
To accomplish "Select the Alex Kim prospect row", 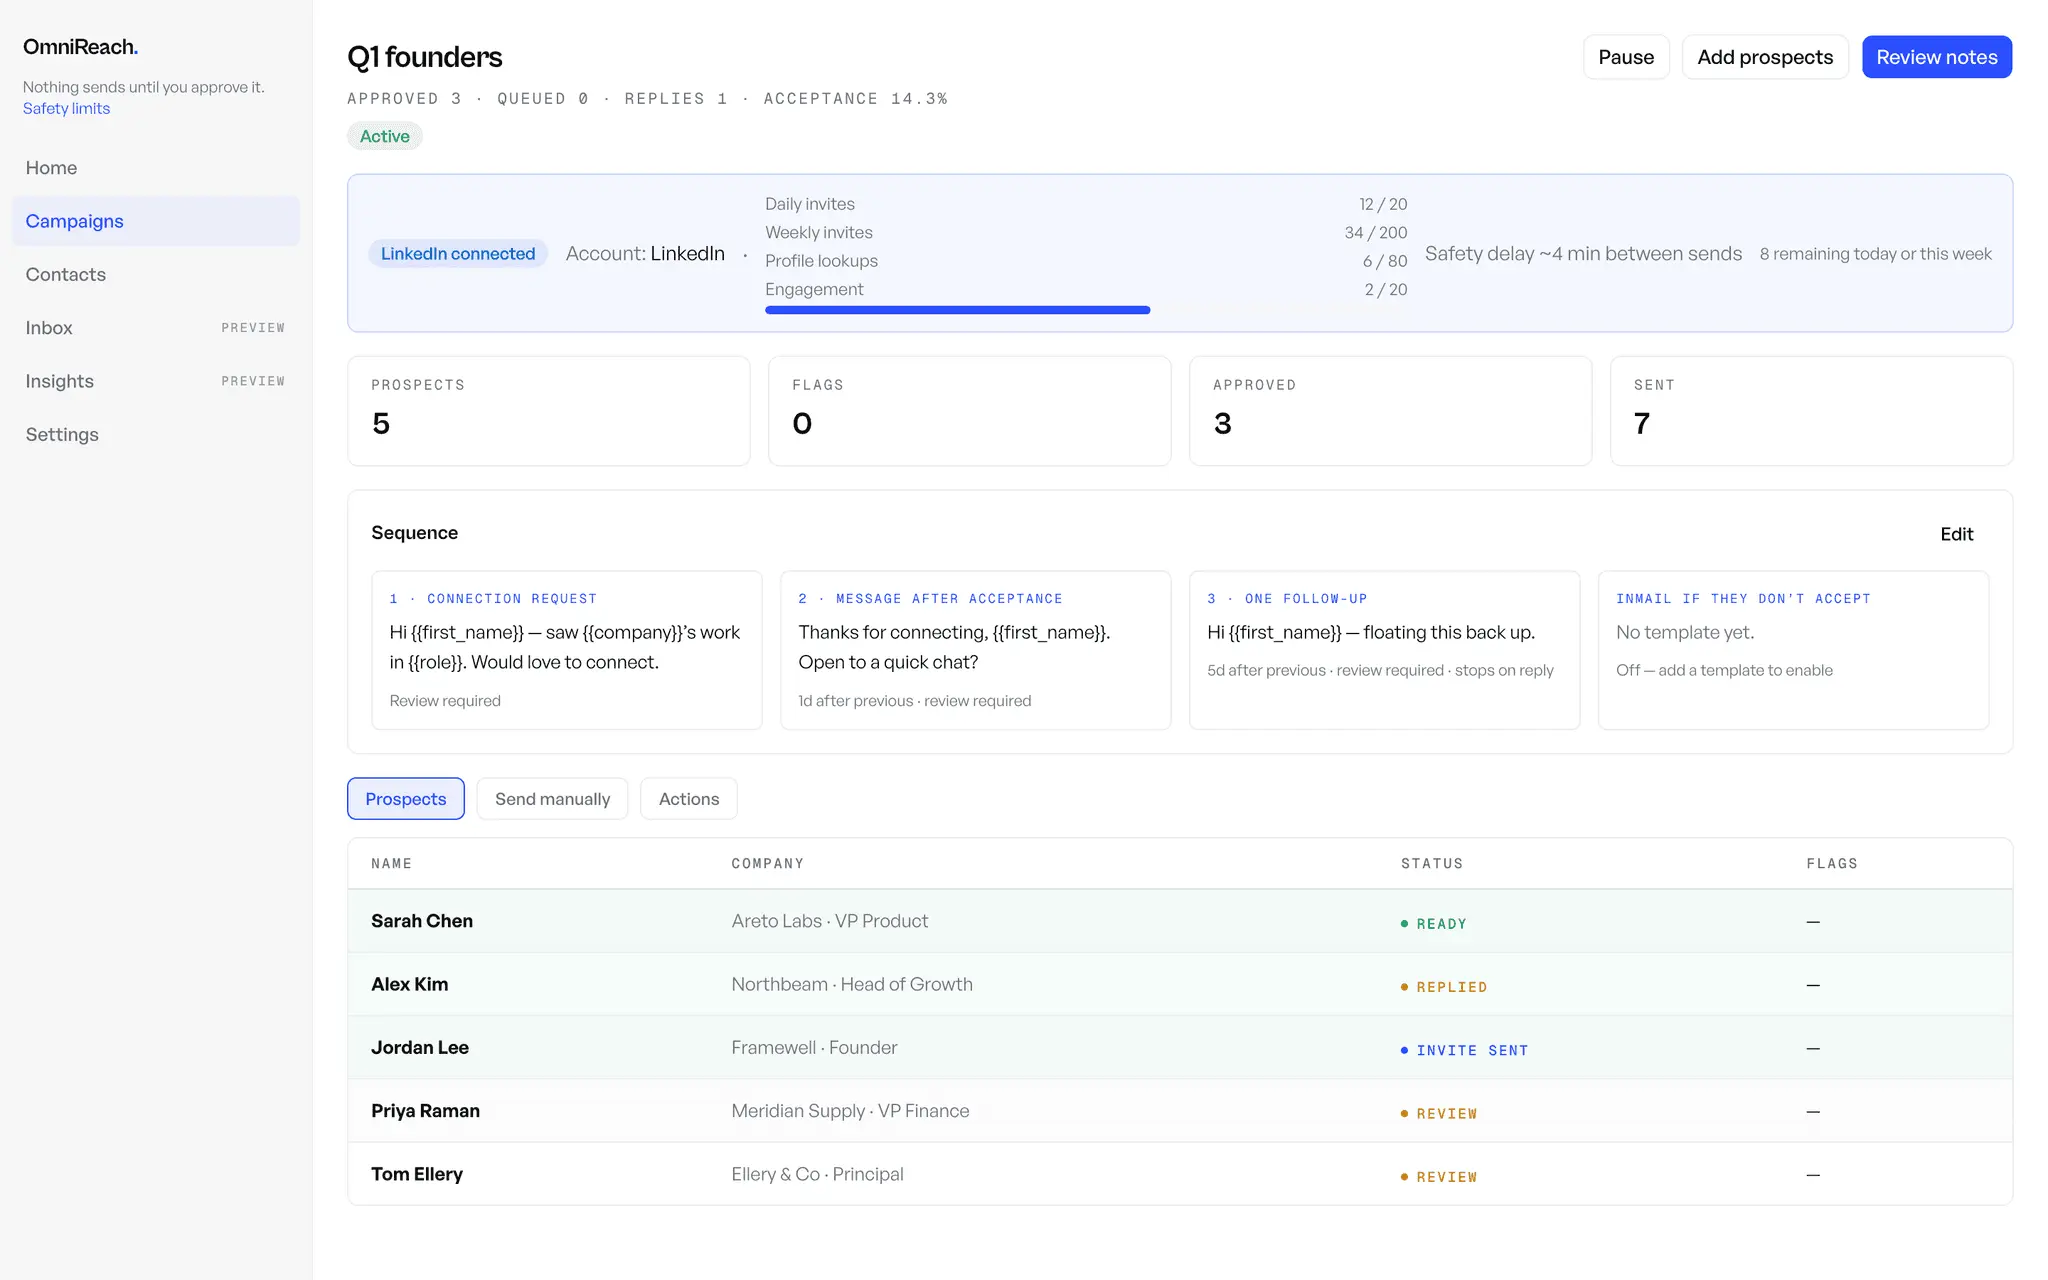I will click(1180, 985).
